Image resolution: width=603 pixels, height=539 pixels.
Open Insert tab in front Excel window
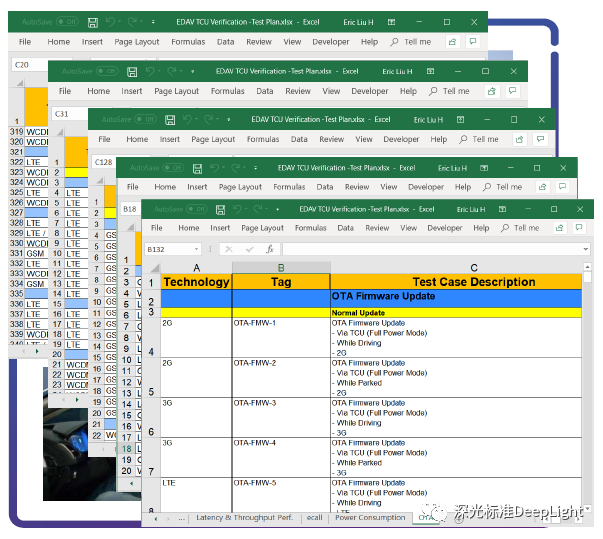tap(220, 228)
